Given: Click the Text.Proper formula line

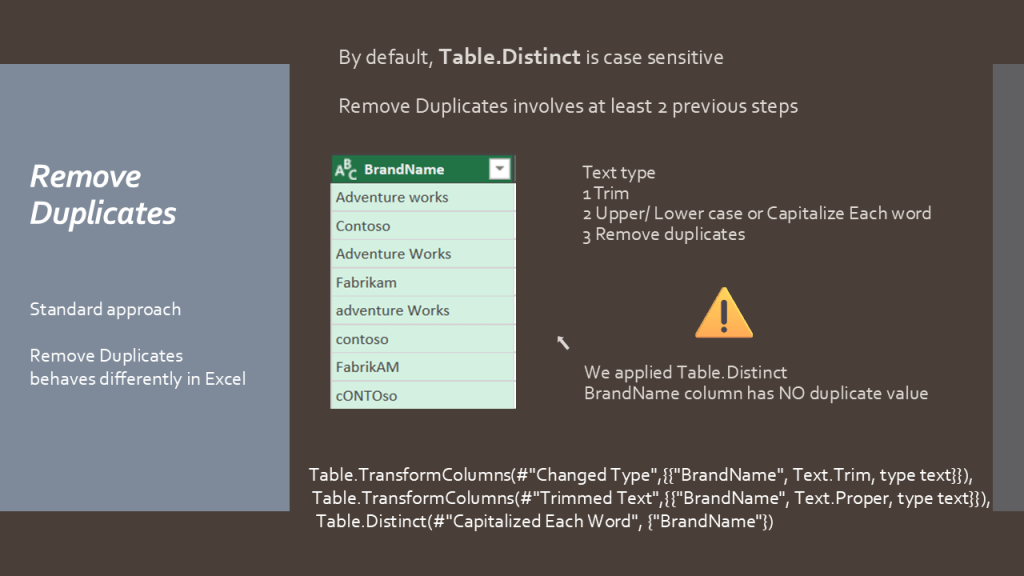Looking at the screenshot, I should coord(650,498).
